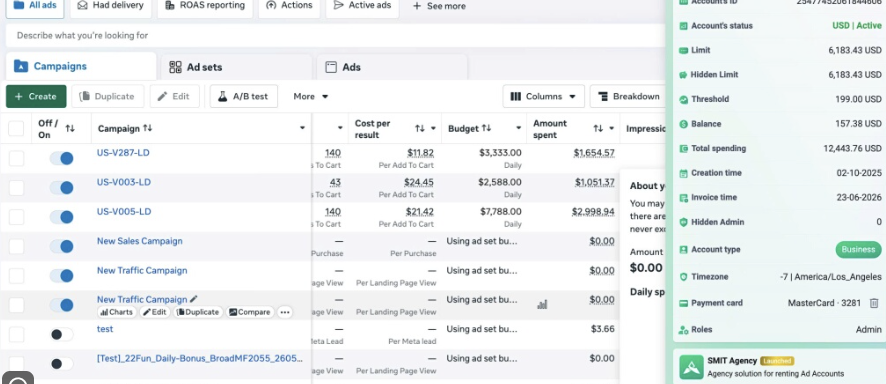Sort by Off/On column
This screenshot has width=886, height=384.
point(70,128)
